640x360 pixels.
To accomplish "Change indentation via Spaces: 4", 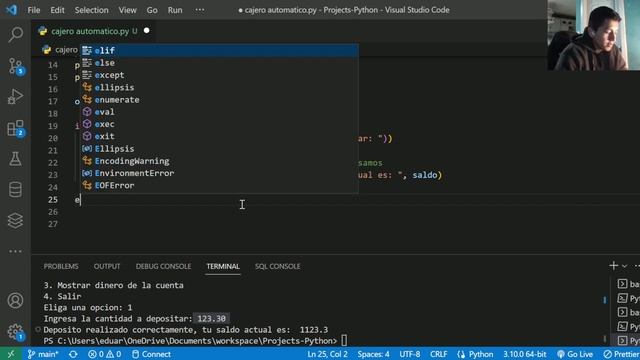I will click(373, 354).
